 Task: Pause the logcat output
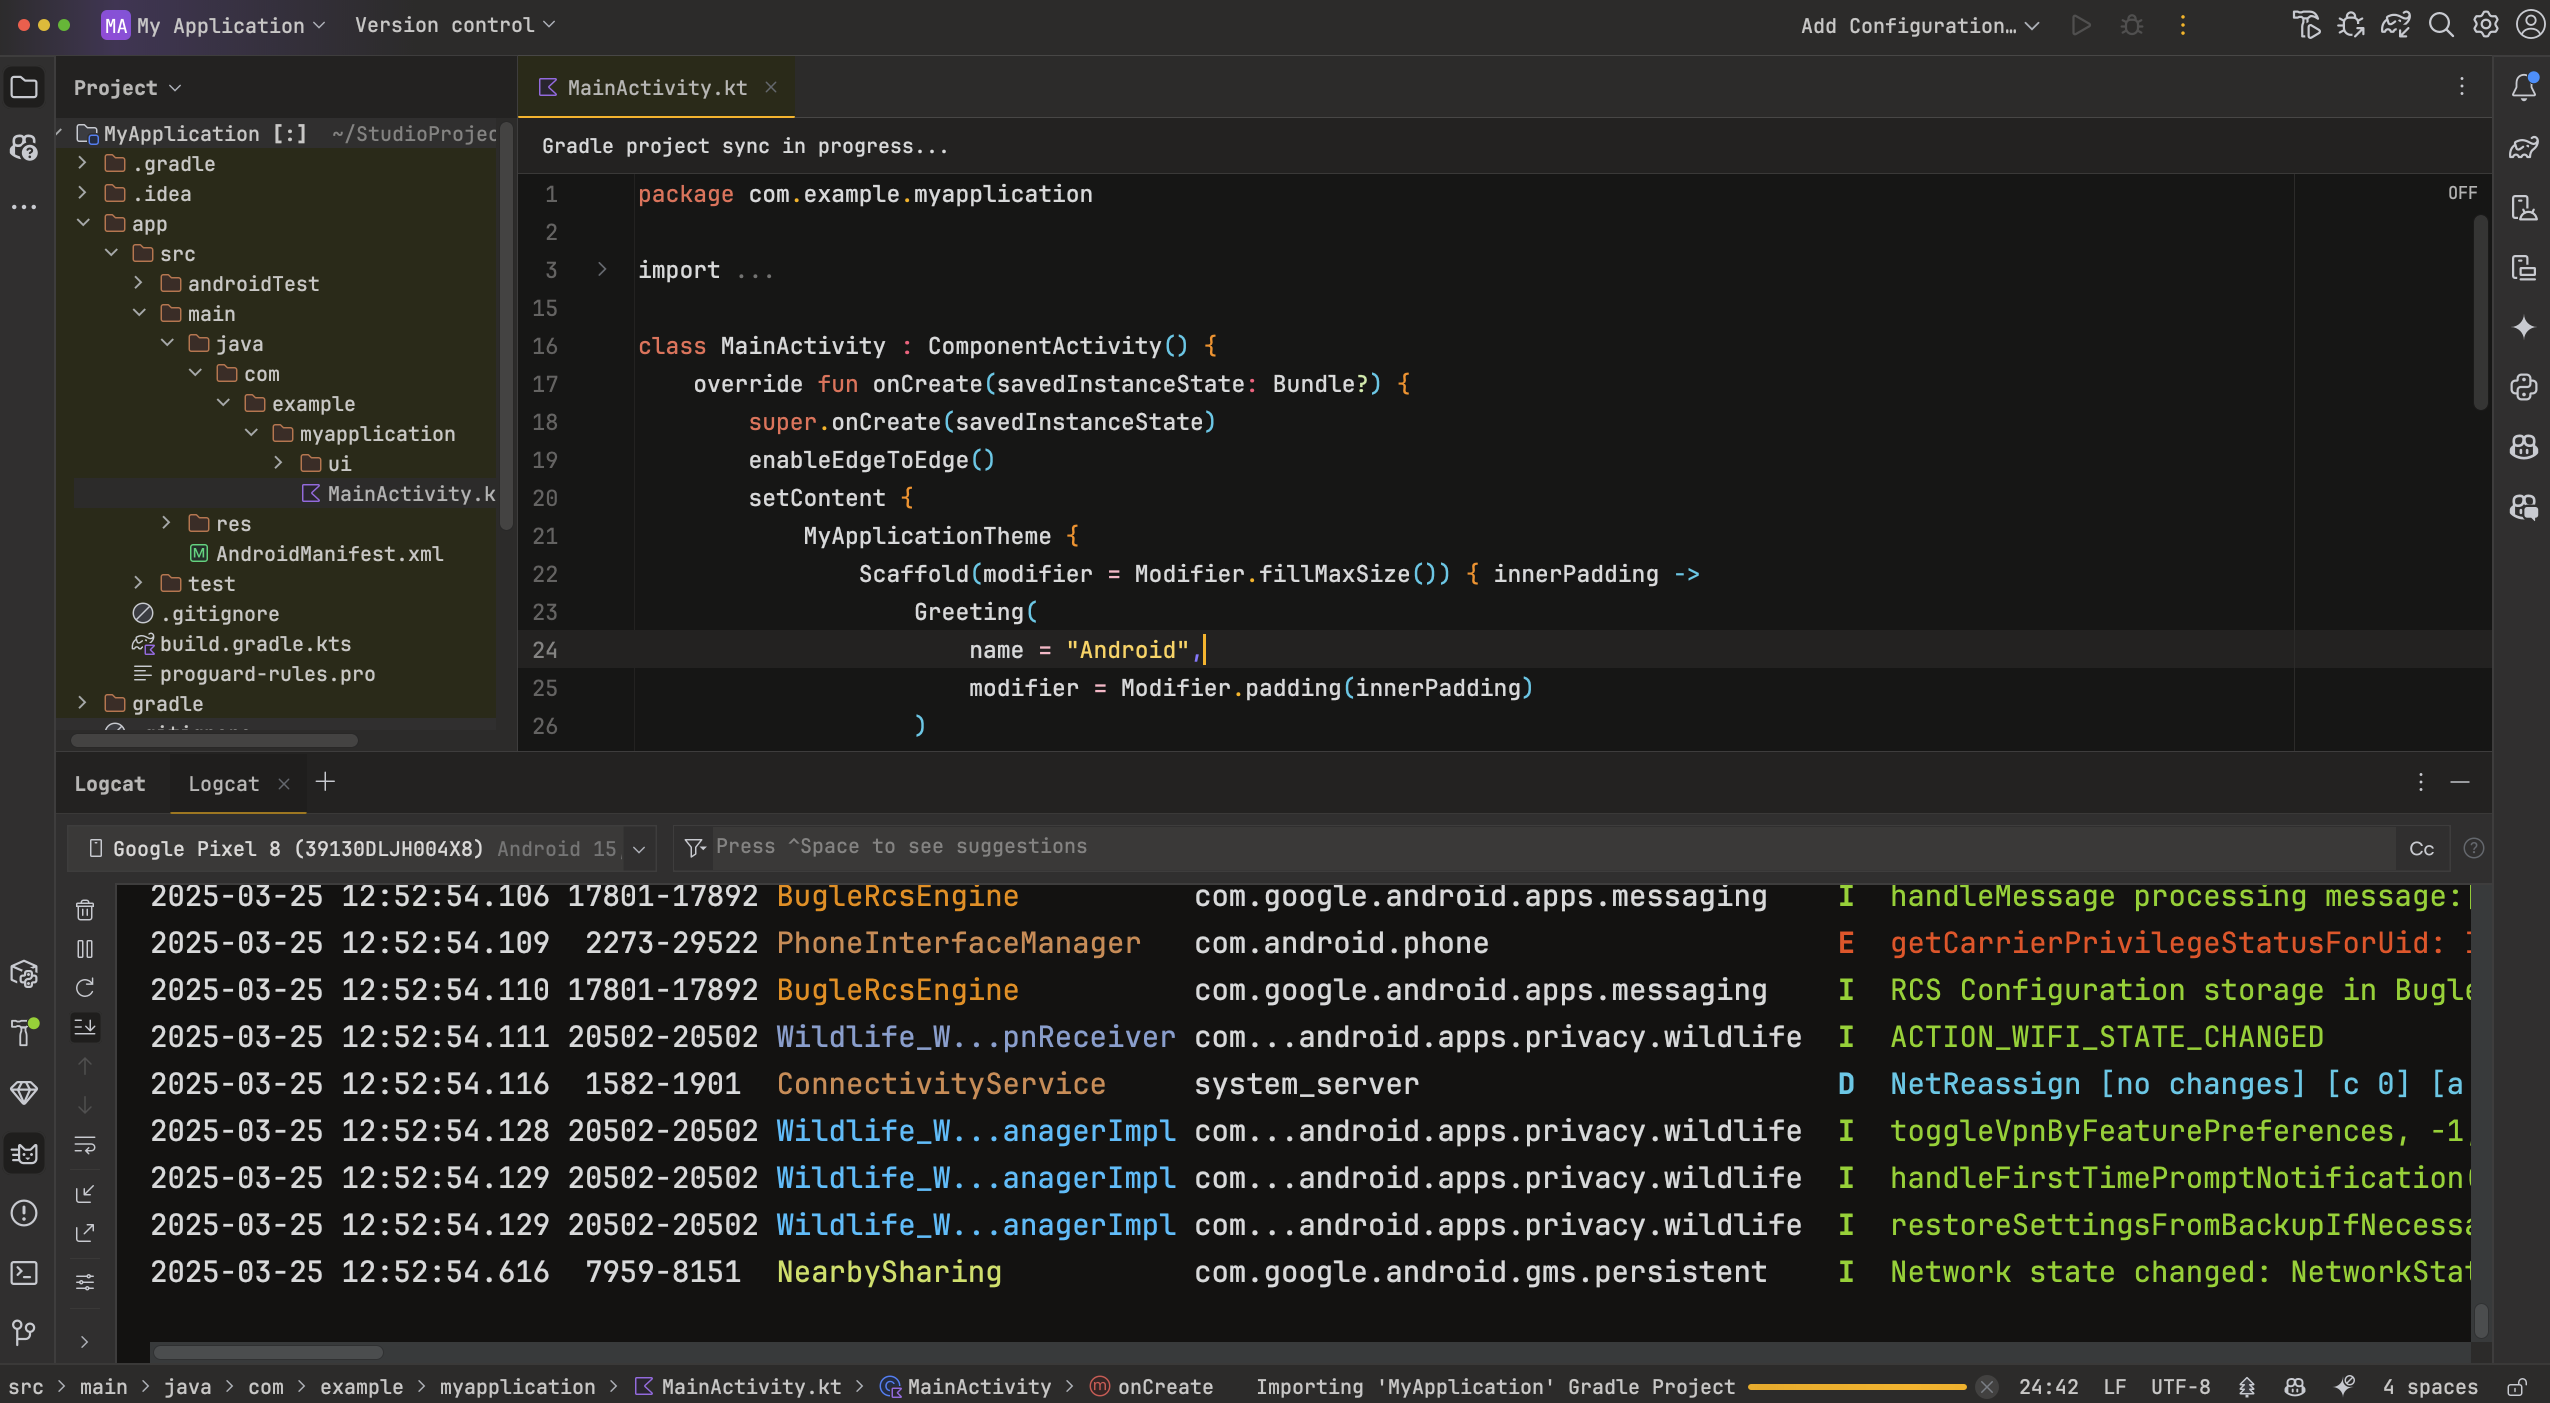pos(85,949)
